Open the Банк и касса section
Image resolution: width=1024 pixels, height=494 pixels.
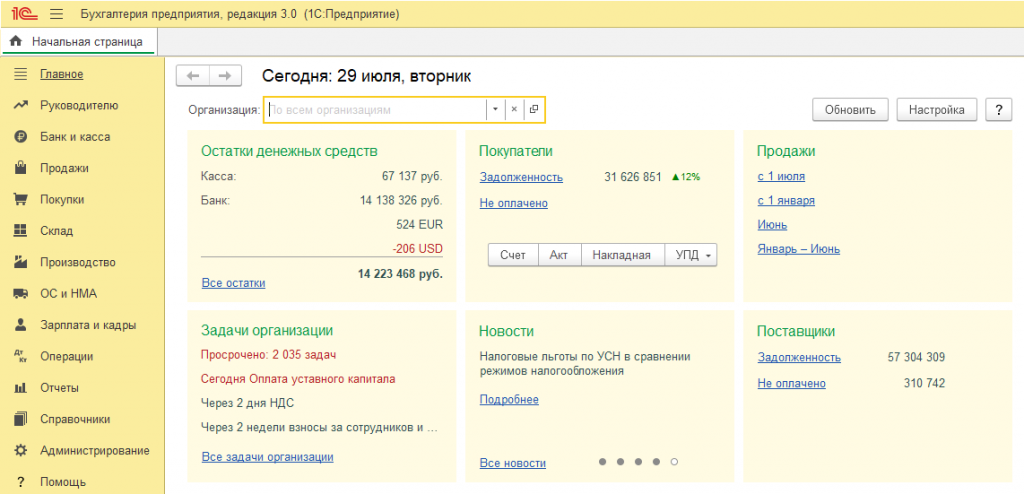click(x=75, y=137)
